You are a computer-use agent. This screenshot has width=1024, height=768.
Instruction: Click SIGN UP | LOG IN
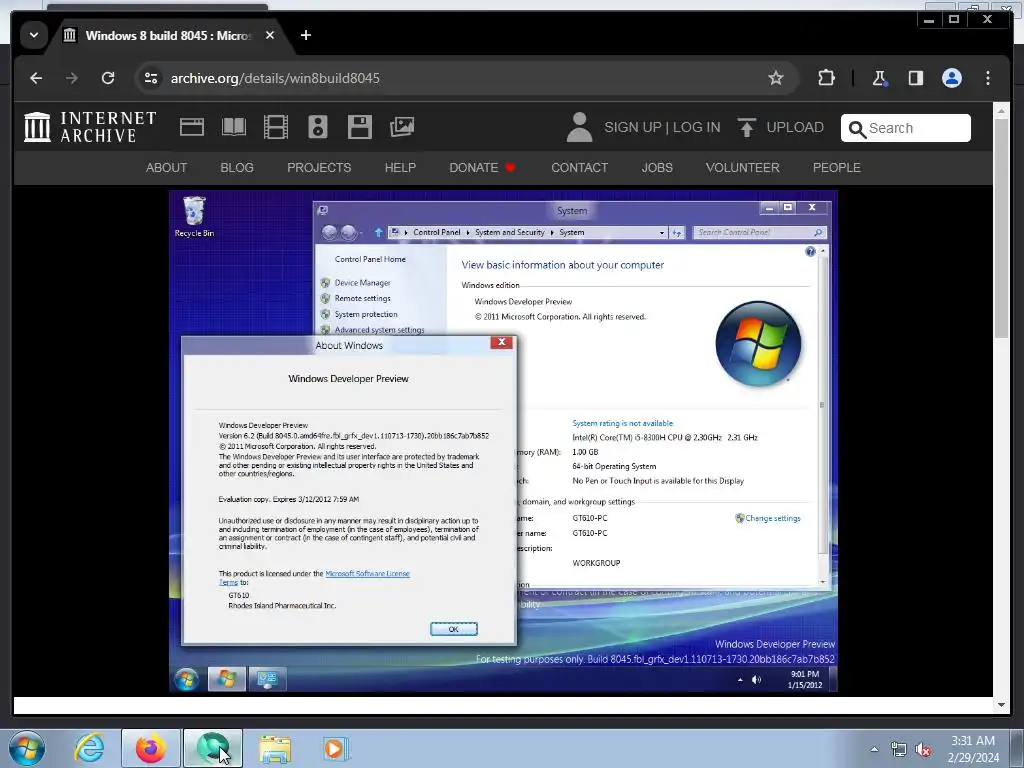(x=662, y=127)
